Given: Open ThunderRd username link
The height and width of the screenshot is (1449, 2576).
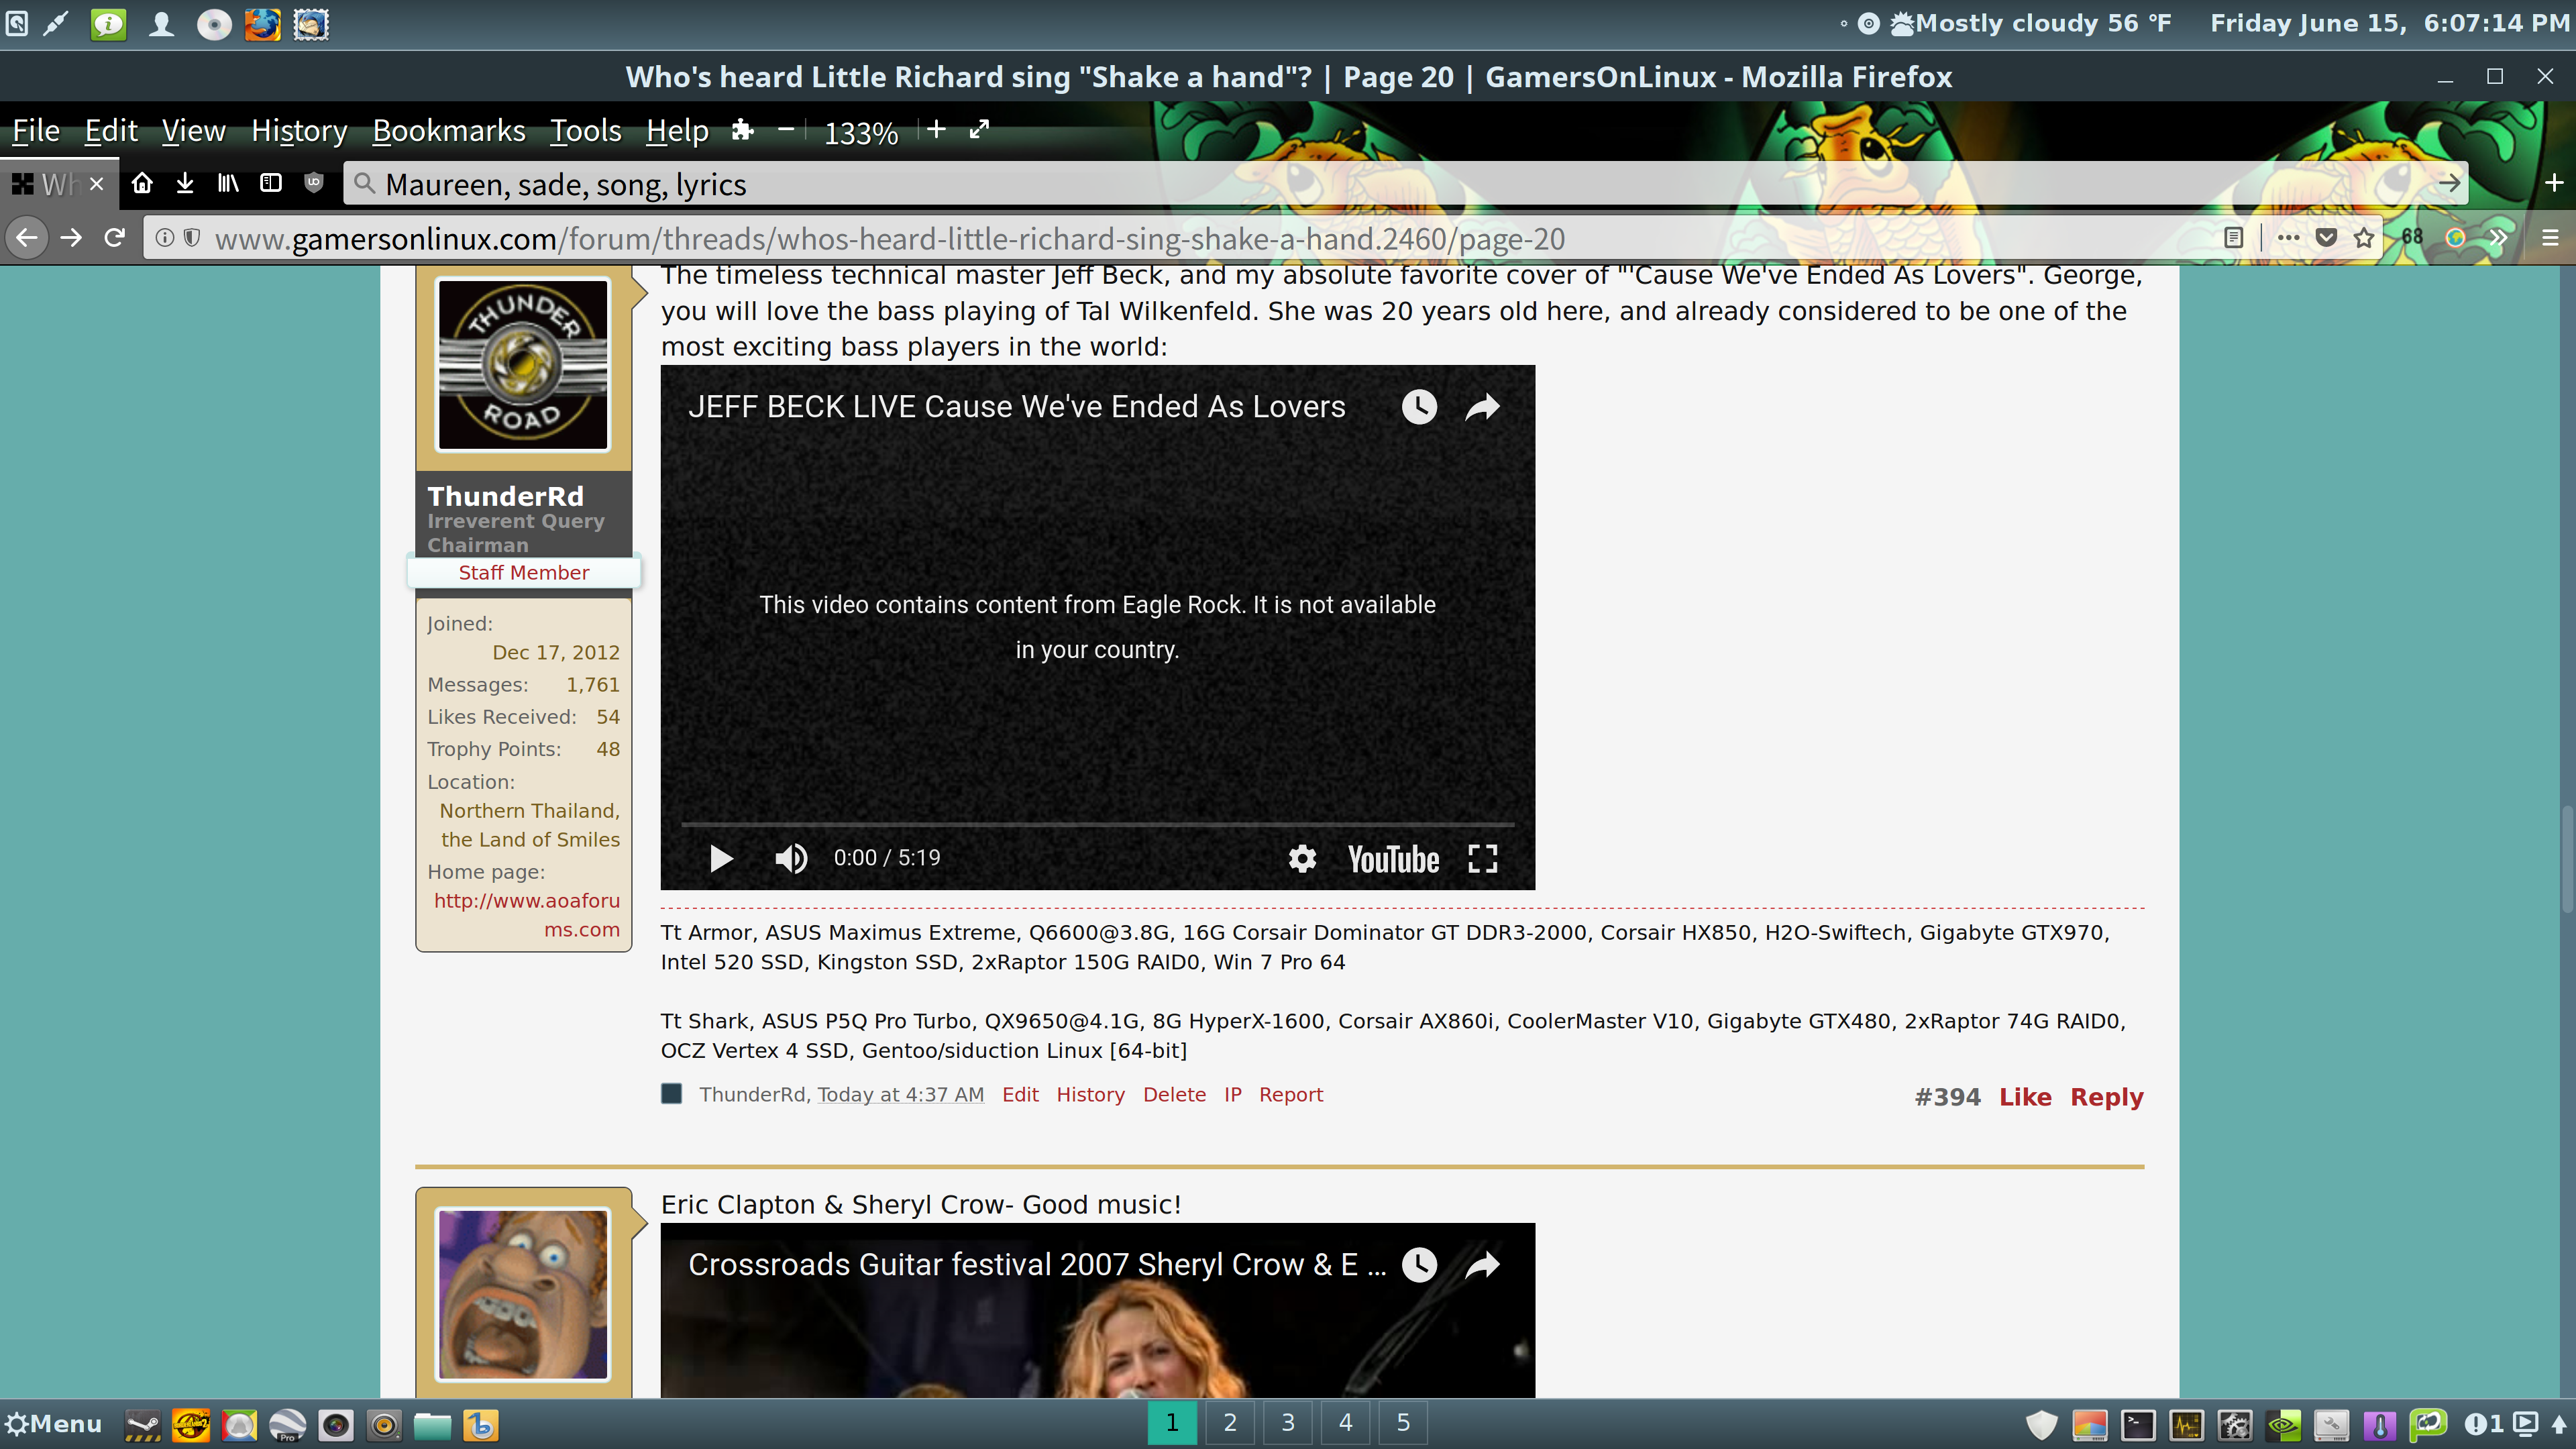Looking at the screenshot, I should point(505,496).
